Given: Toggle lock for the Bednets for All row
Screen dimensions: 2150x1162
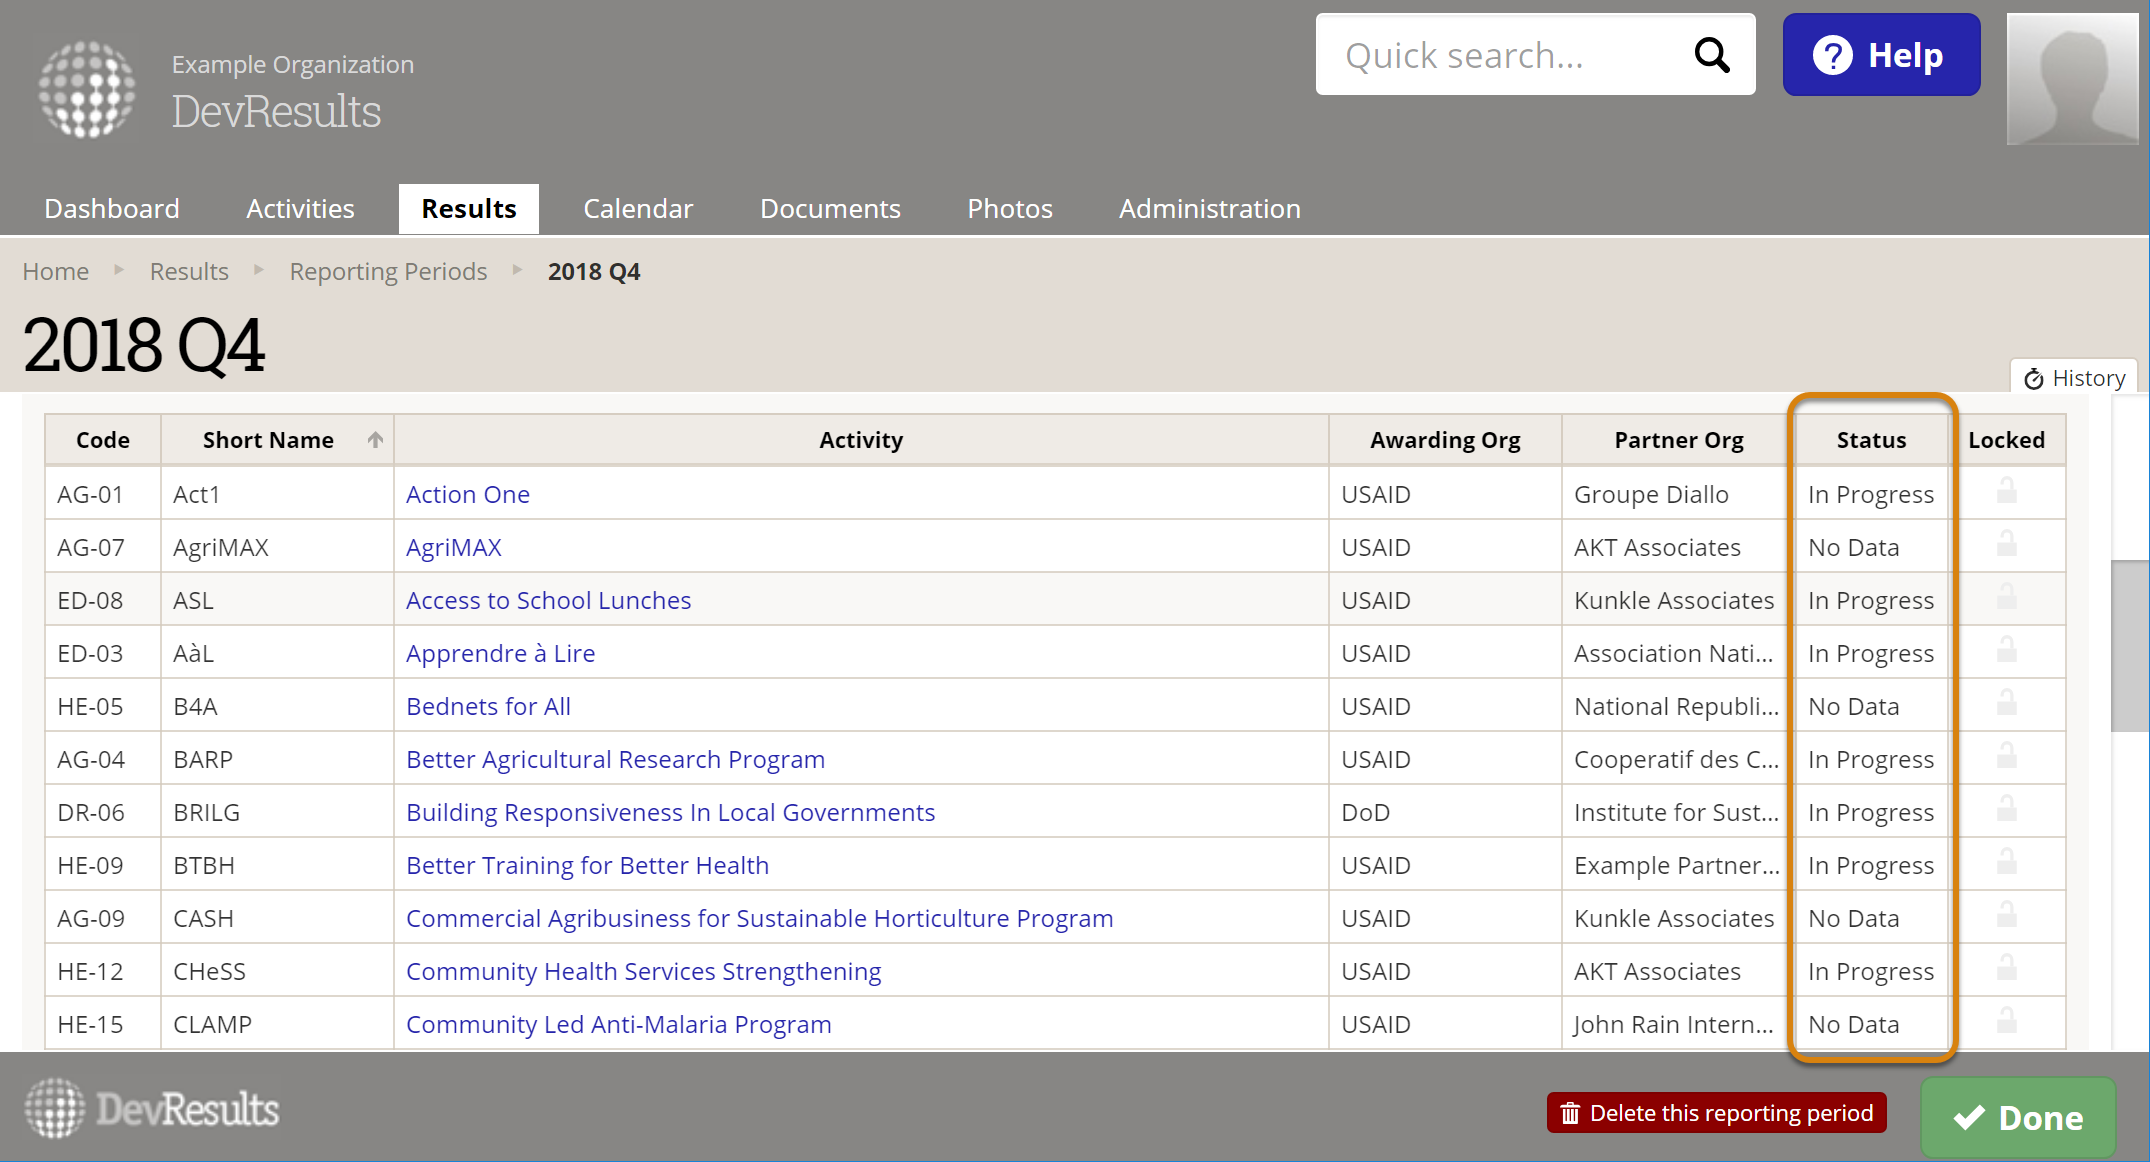Looking at the screenshot, I should click(x=2006, y=704).
